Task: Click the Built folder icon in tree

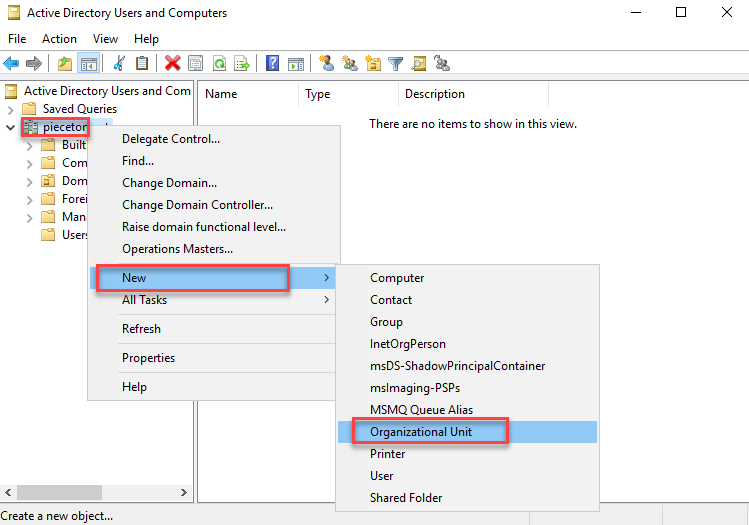Action: point(48,145)
